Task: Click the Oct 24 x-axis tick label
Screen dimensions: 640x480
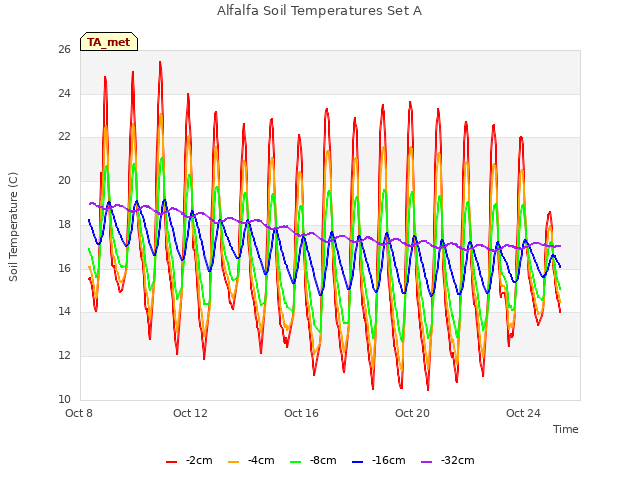Action: [x=523, y=413]
